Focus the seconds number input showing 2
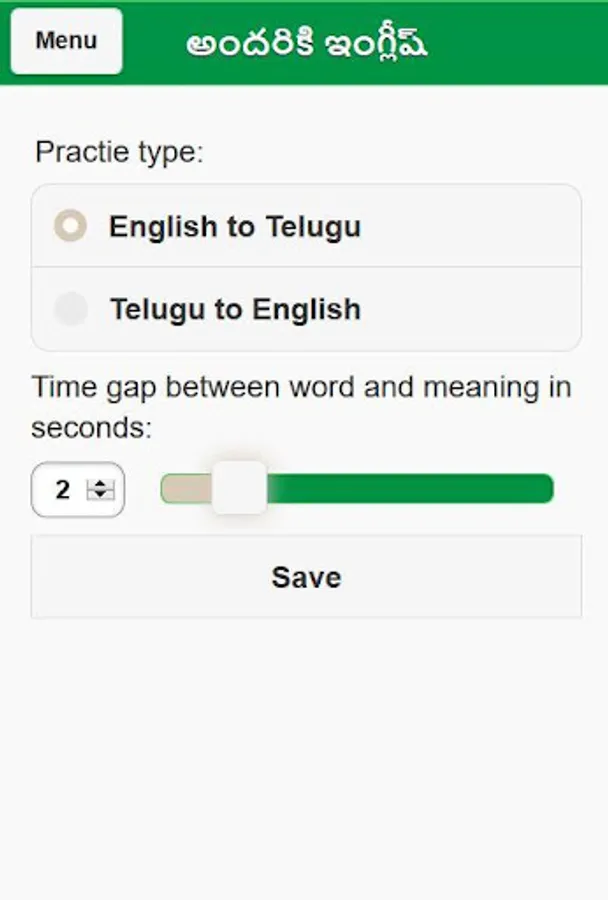608x900 pixels. coord(64,490)
